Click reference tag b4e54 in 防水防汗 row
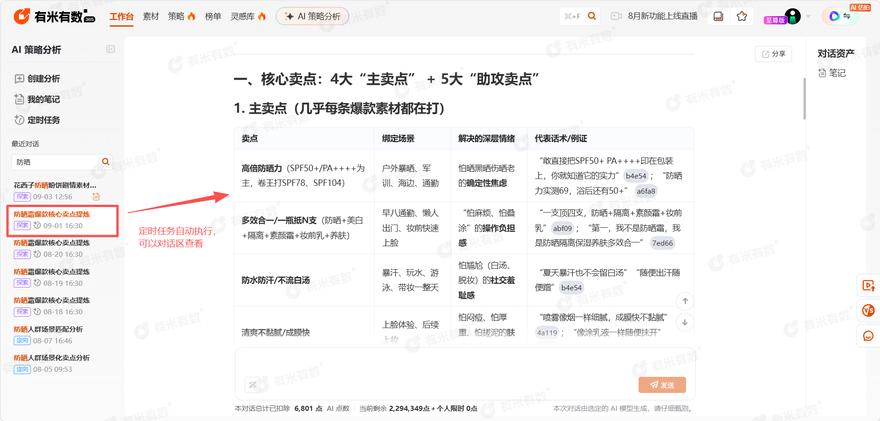The image size is (880, 421). 571,287
